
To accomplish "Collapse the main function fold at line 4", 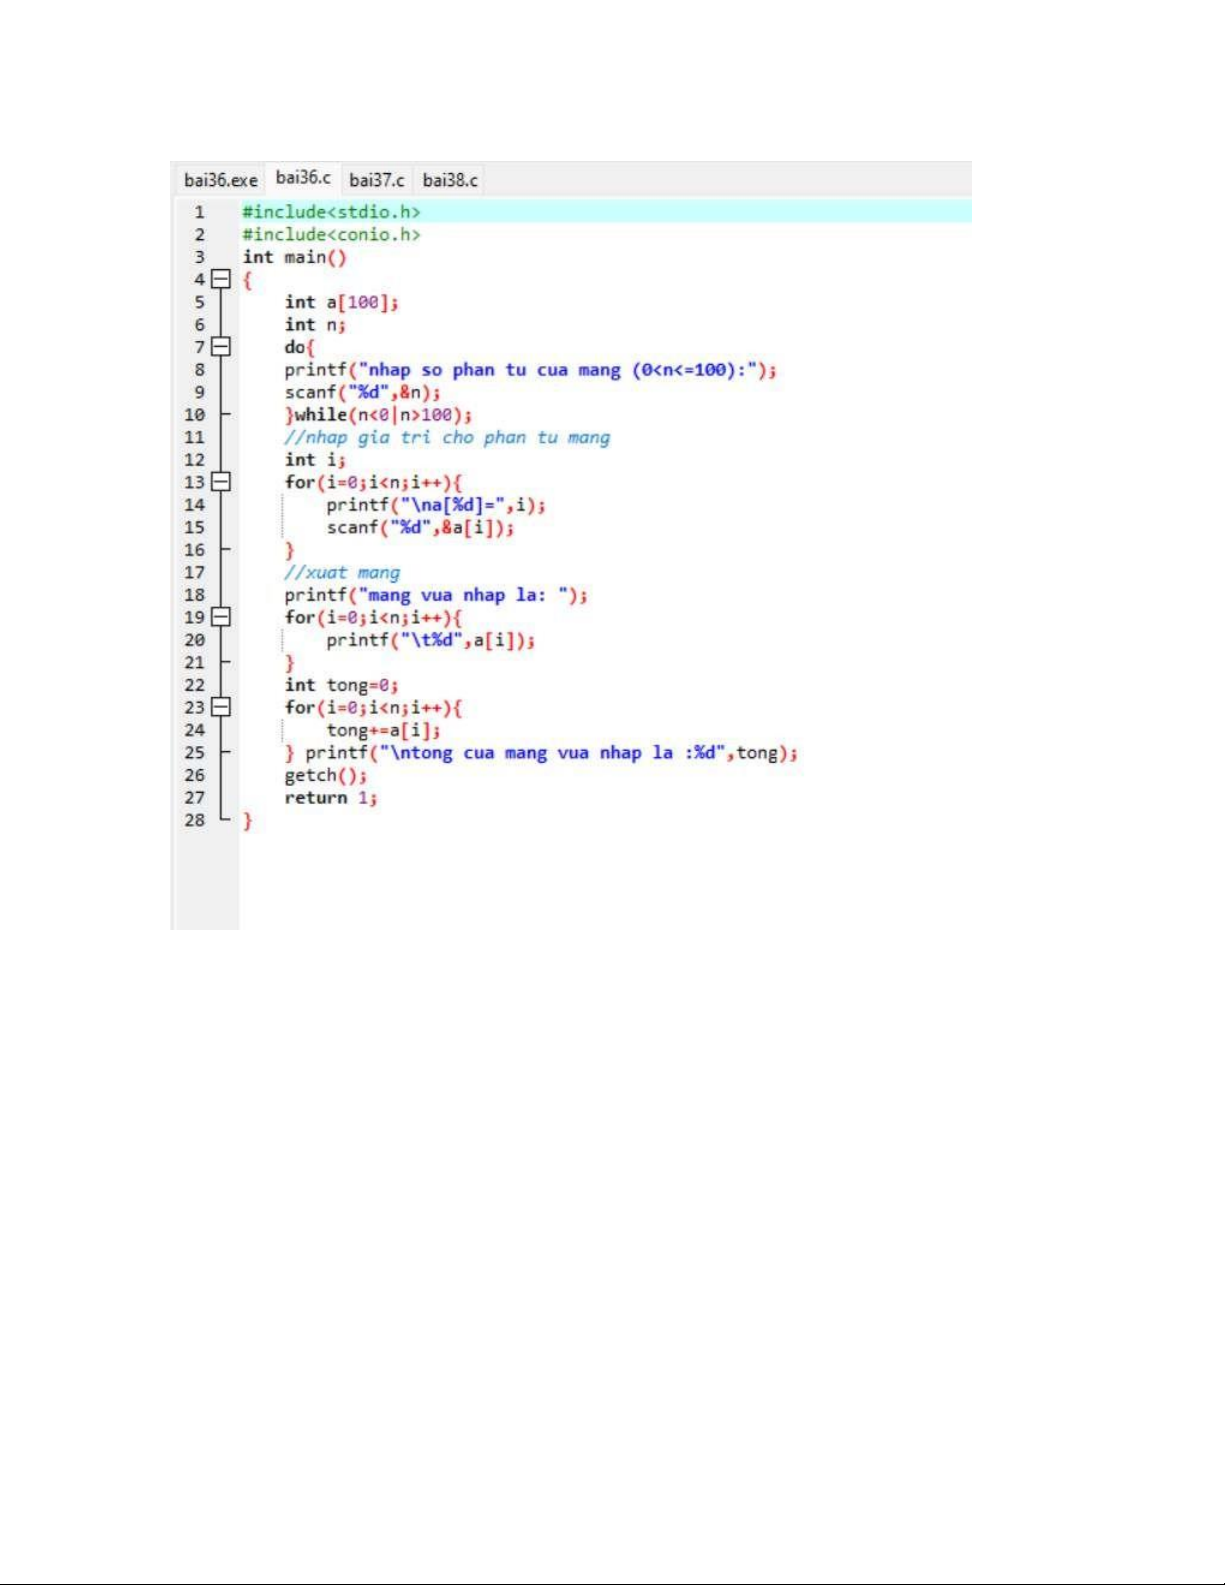I will (x=221, y=279).
